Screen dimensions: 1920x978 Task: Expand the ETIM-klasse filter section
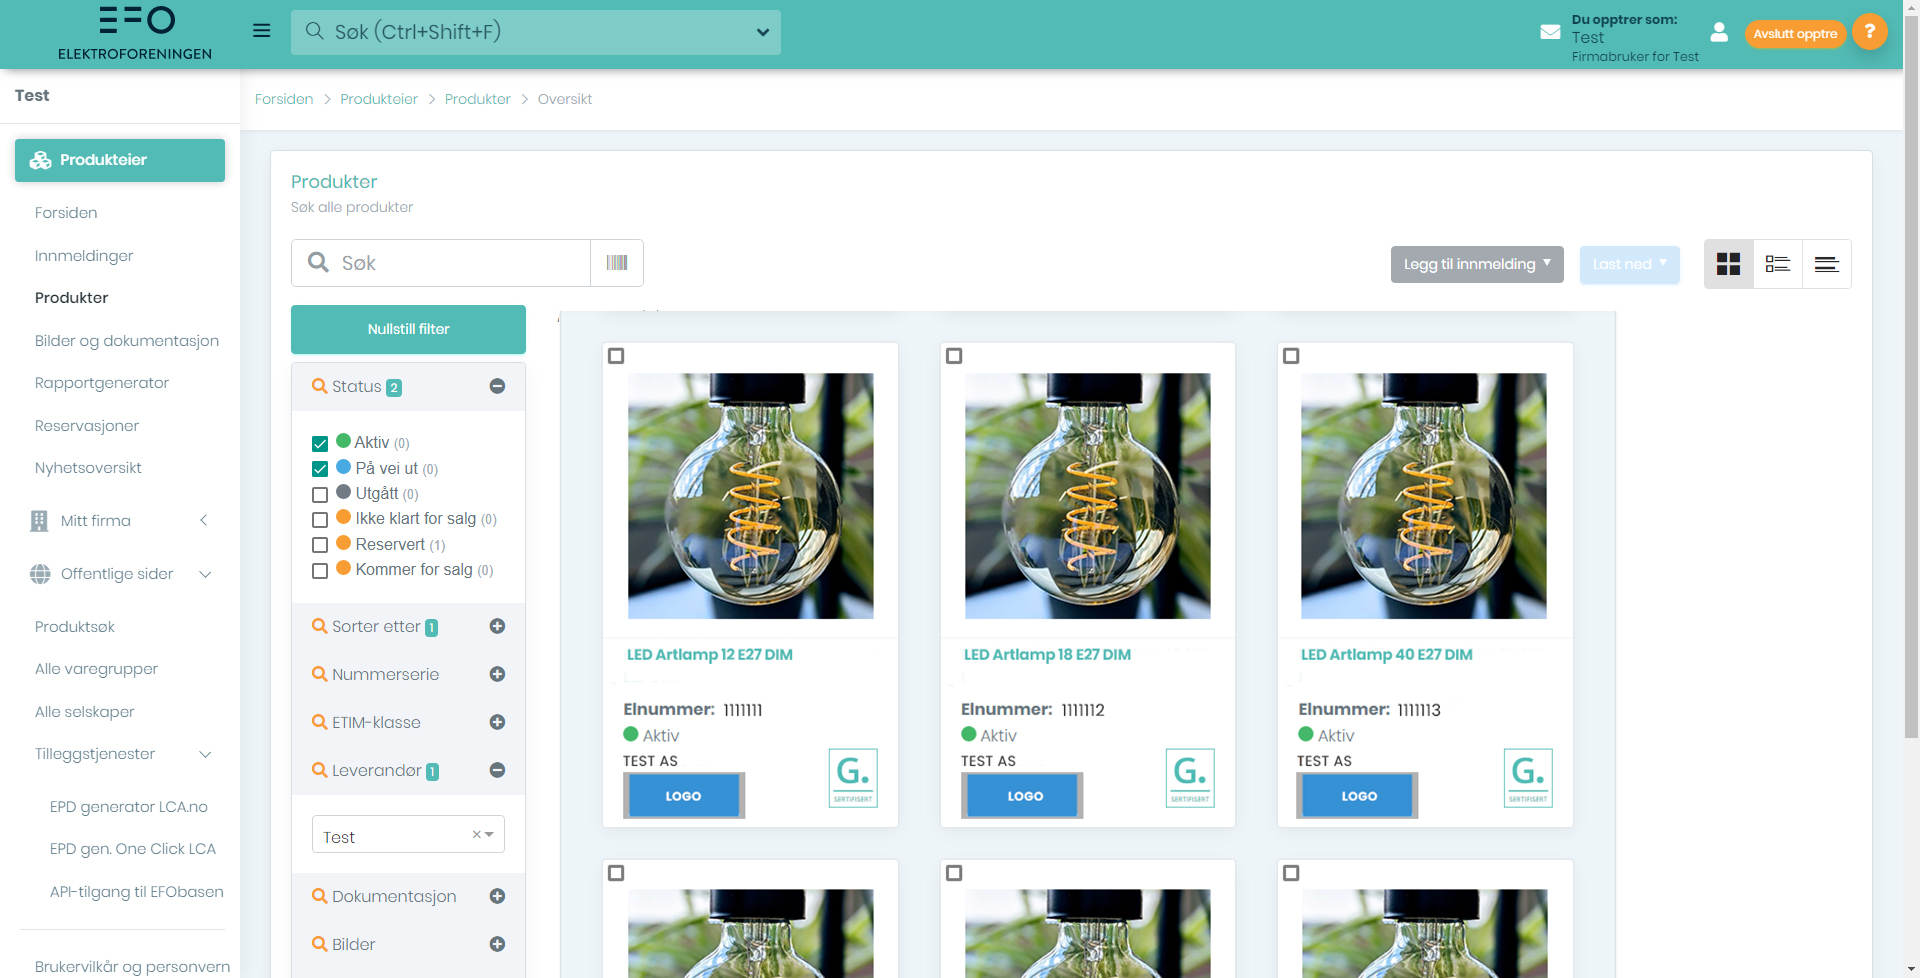pos(497,722)
